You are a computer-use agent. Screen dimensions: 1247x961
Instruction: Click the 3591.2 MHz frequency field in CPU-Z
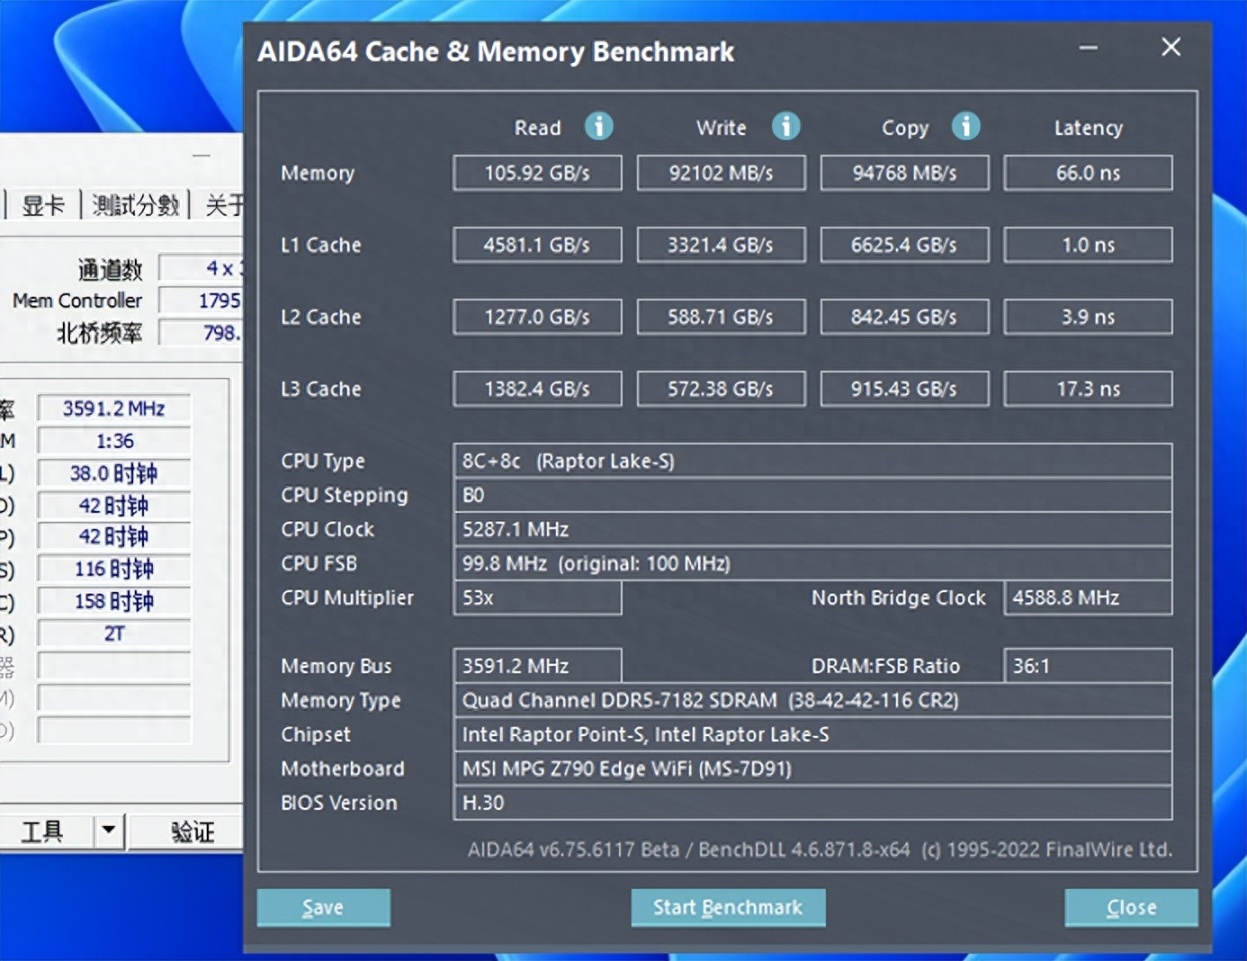(114, 408)
